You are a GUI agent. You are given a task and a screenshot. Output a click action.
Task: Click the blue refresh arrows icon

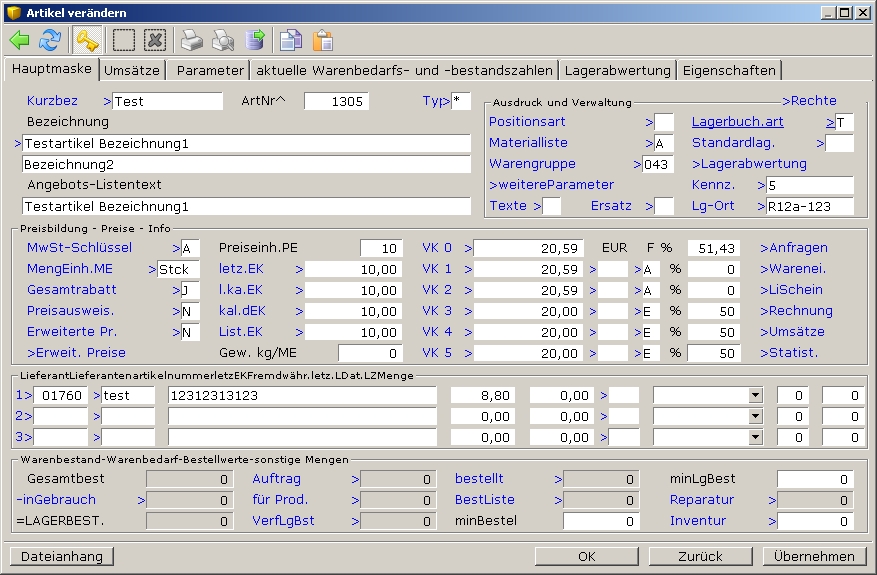49,40
